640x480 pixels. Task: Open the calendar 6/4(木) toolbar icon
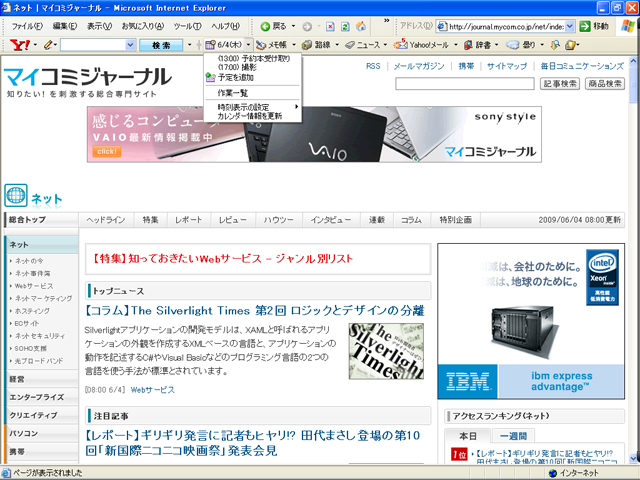pos(210,45)
